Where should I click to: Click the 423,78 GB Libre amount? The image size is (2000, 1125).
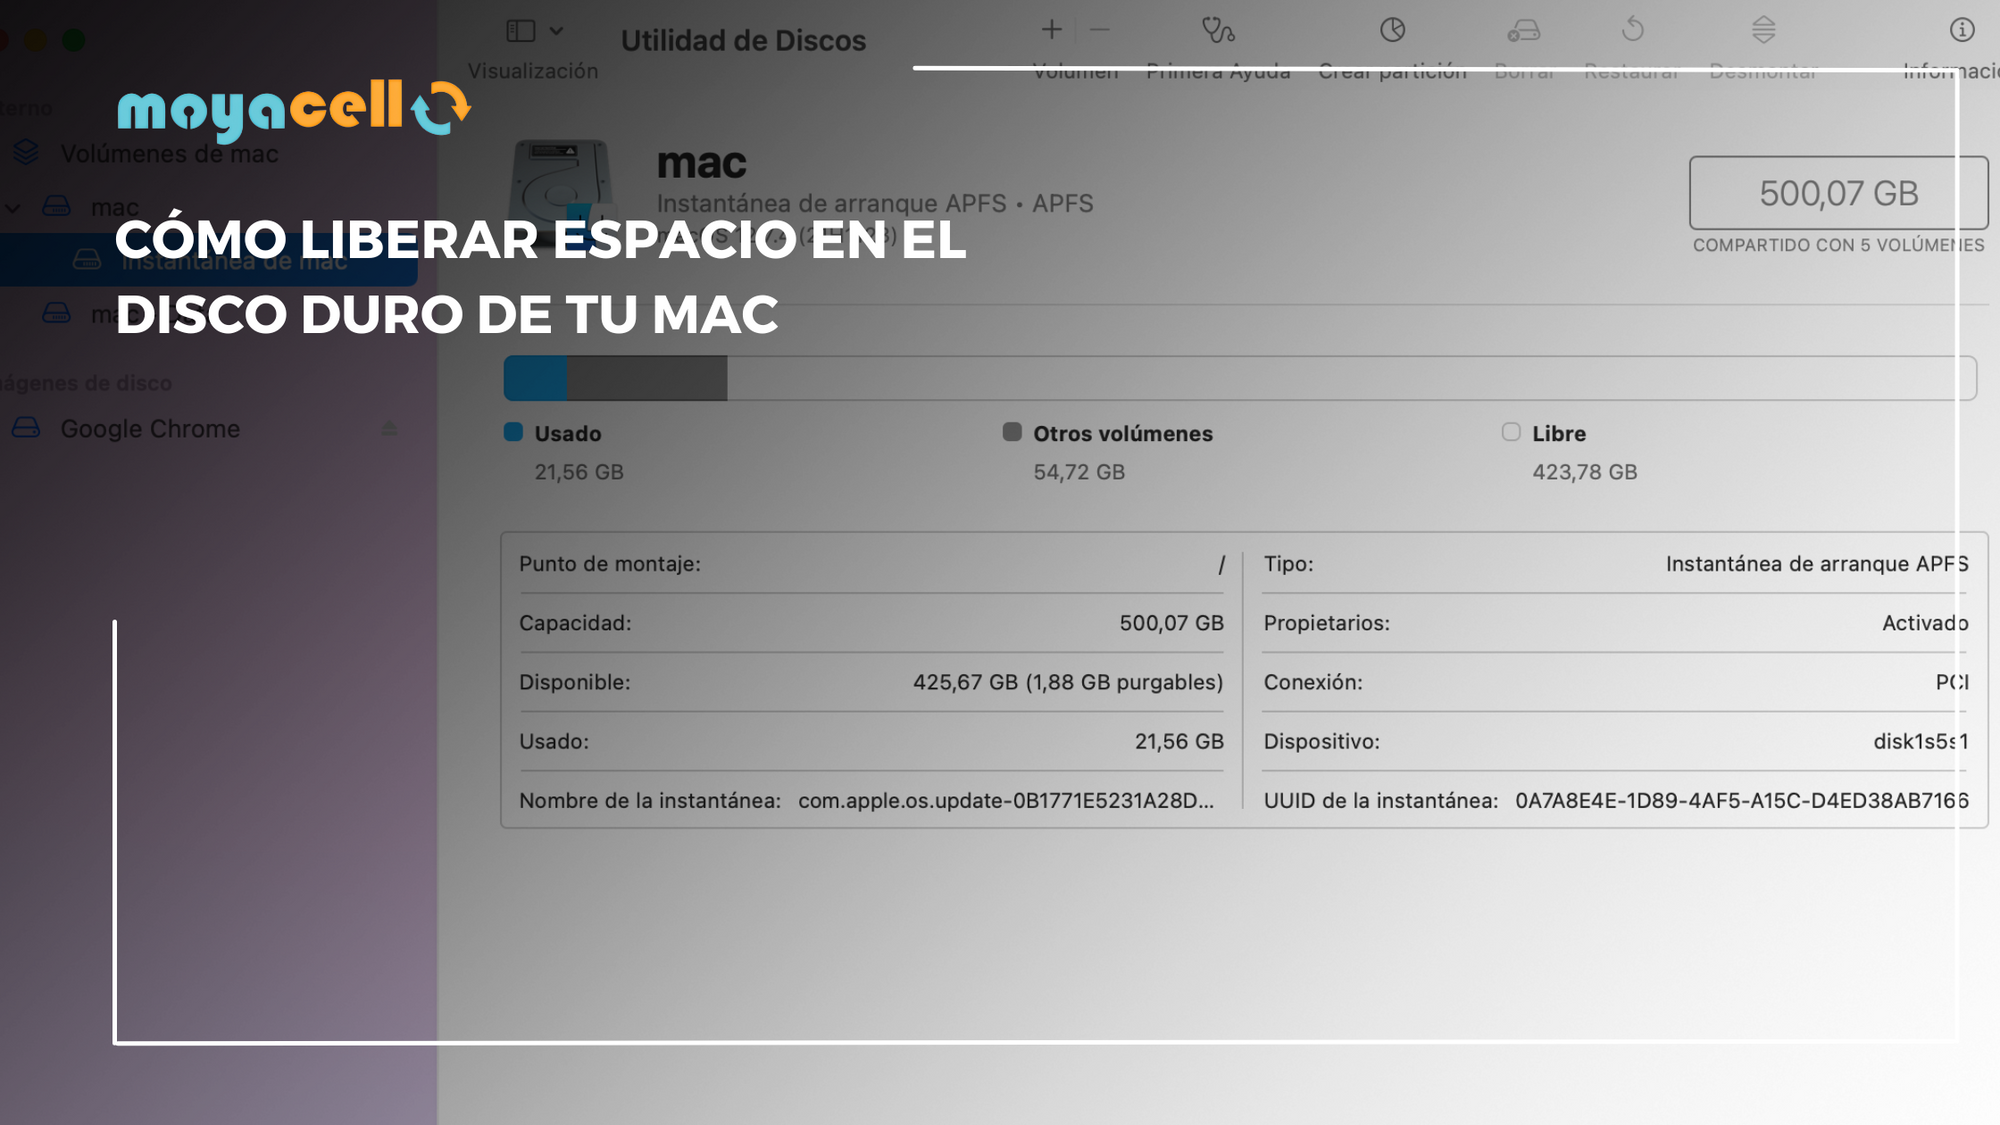tap(1585, 472)
